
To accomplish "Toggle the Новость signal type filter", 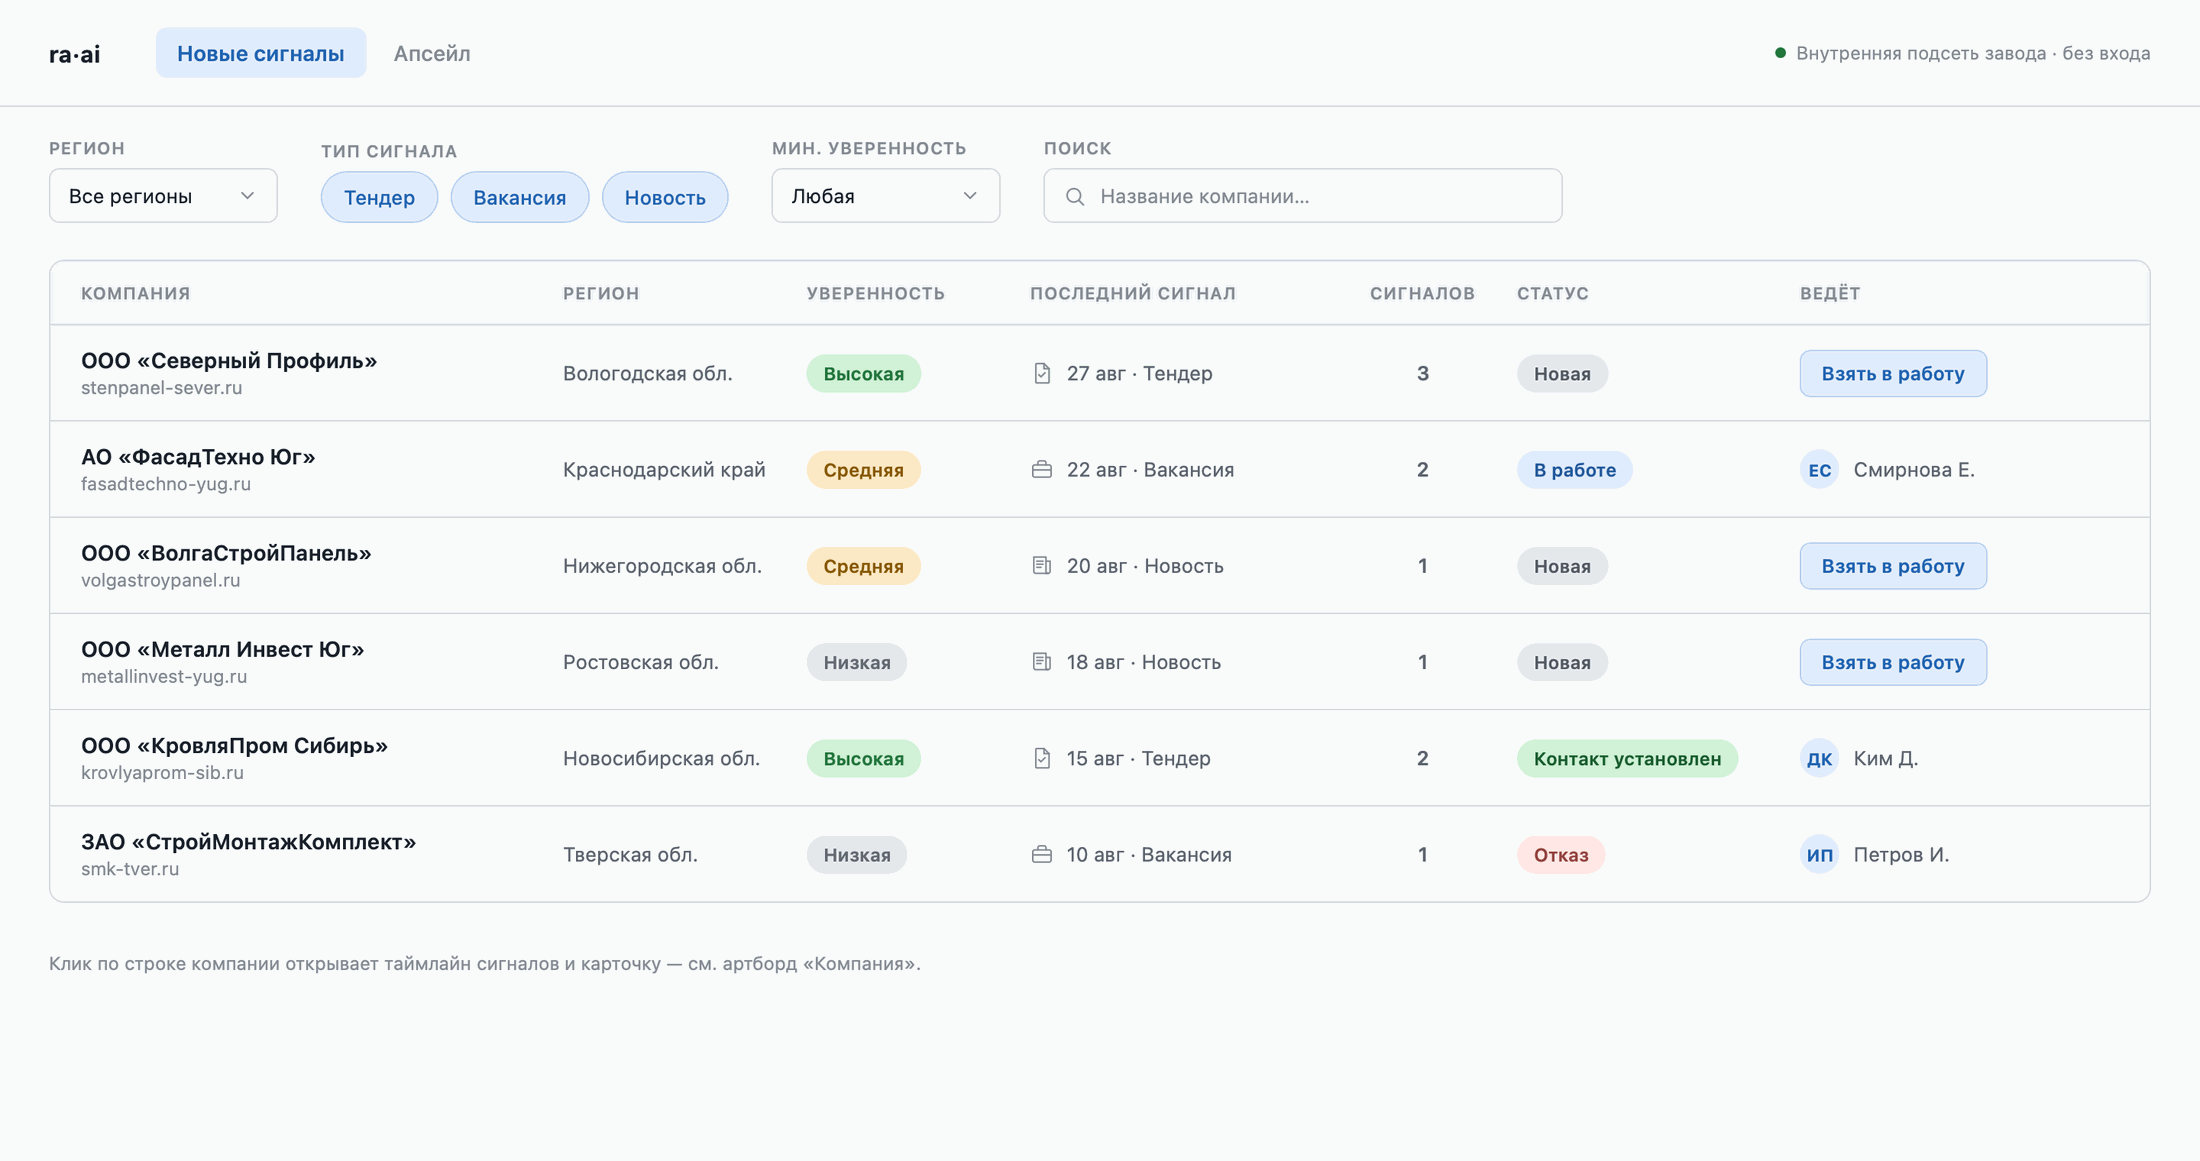I will point(665,197).
